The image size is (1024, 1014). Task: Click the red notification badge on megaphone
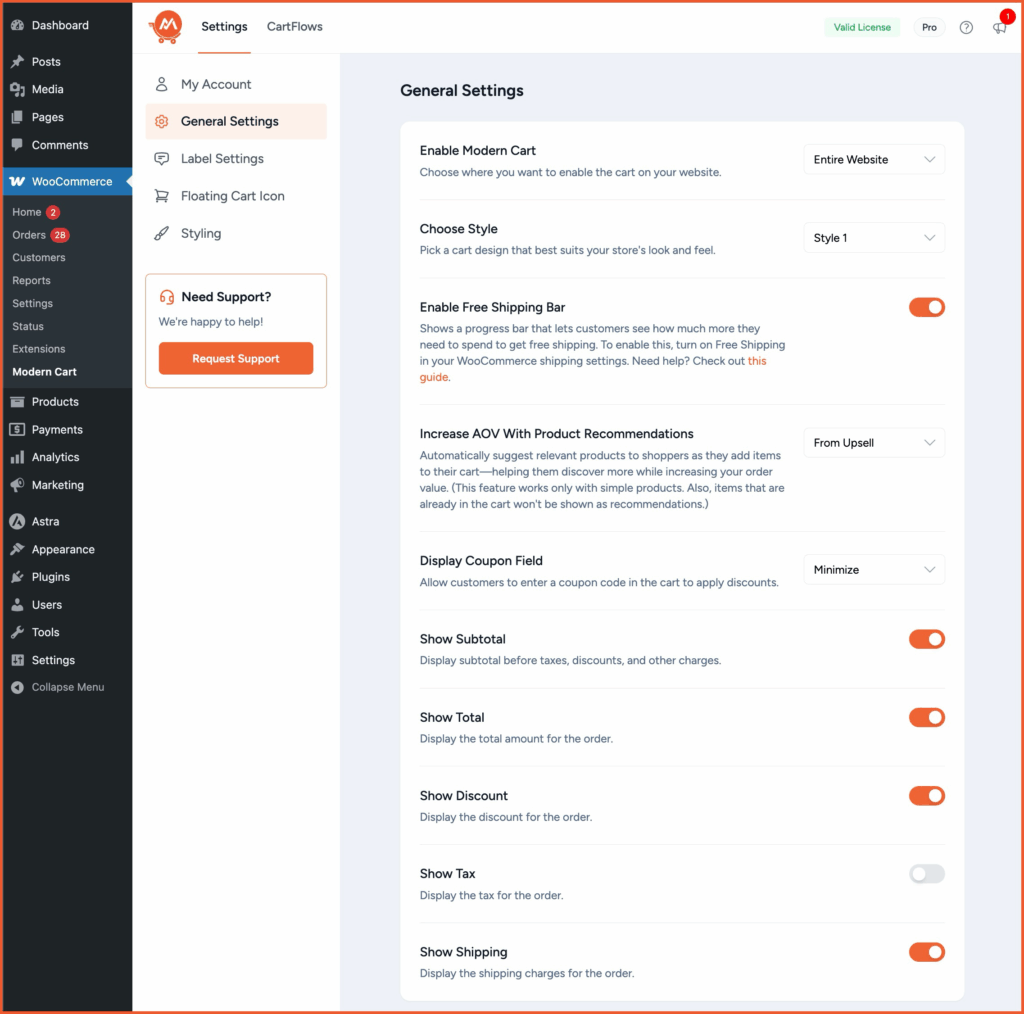click(1008, 16)
